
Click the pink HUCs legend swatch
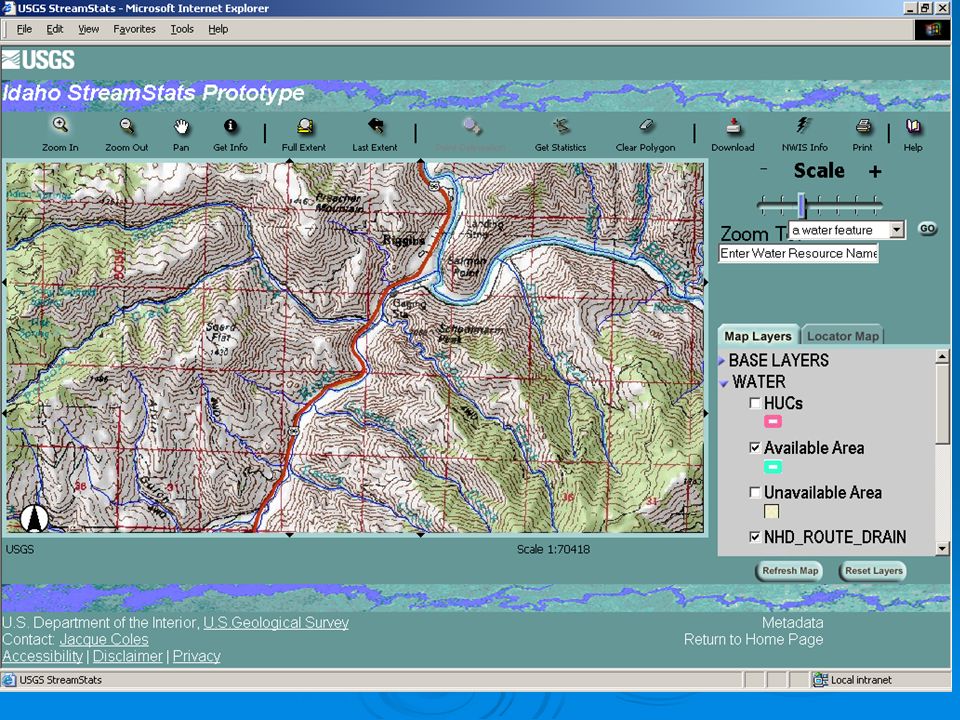773,421
